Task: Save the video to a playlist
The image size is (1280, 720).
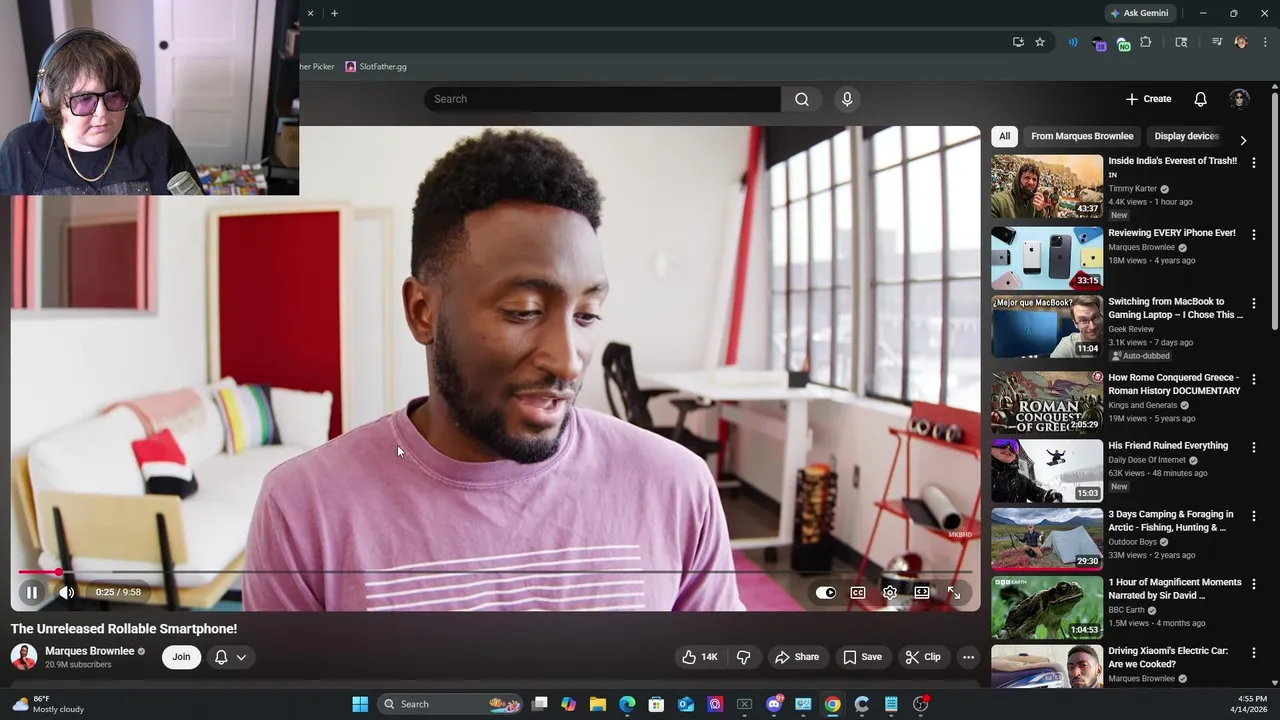Action: 862,657
